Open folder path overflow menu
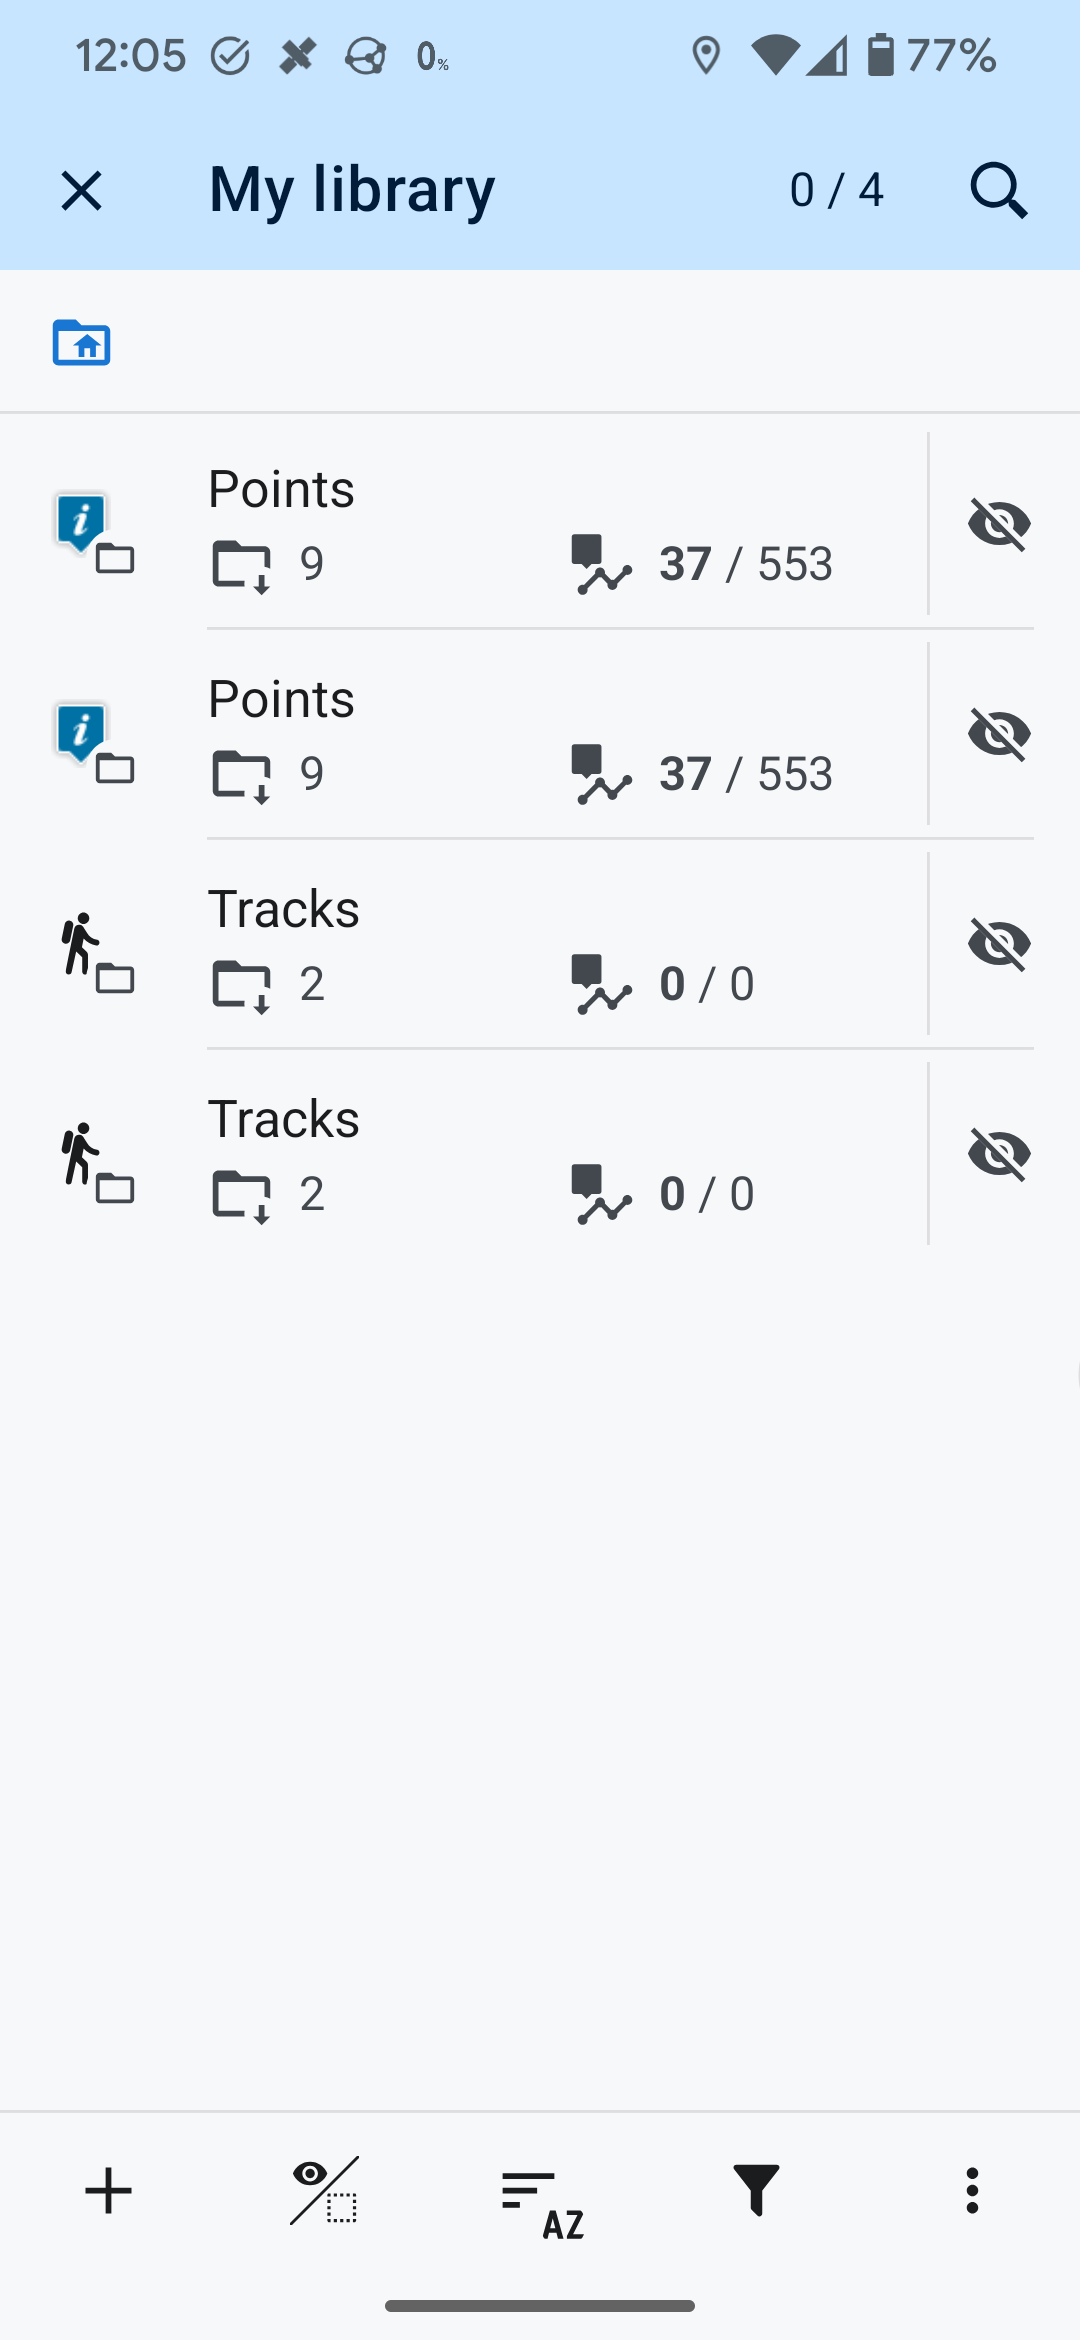The image size is (1080, 2340). [x=972, y=342]
